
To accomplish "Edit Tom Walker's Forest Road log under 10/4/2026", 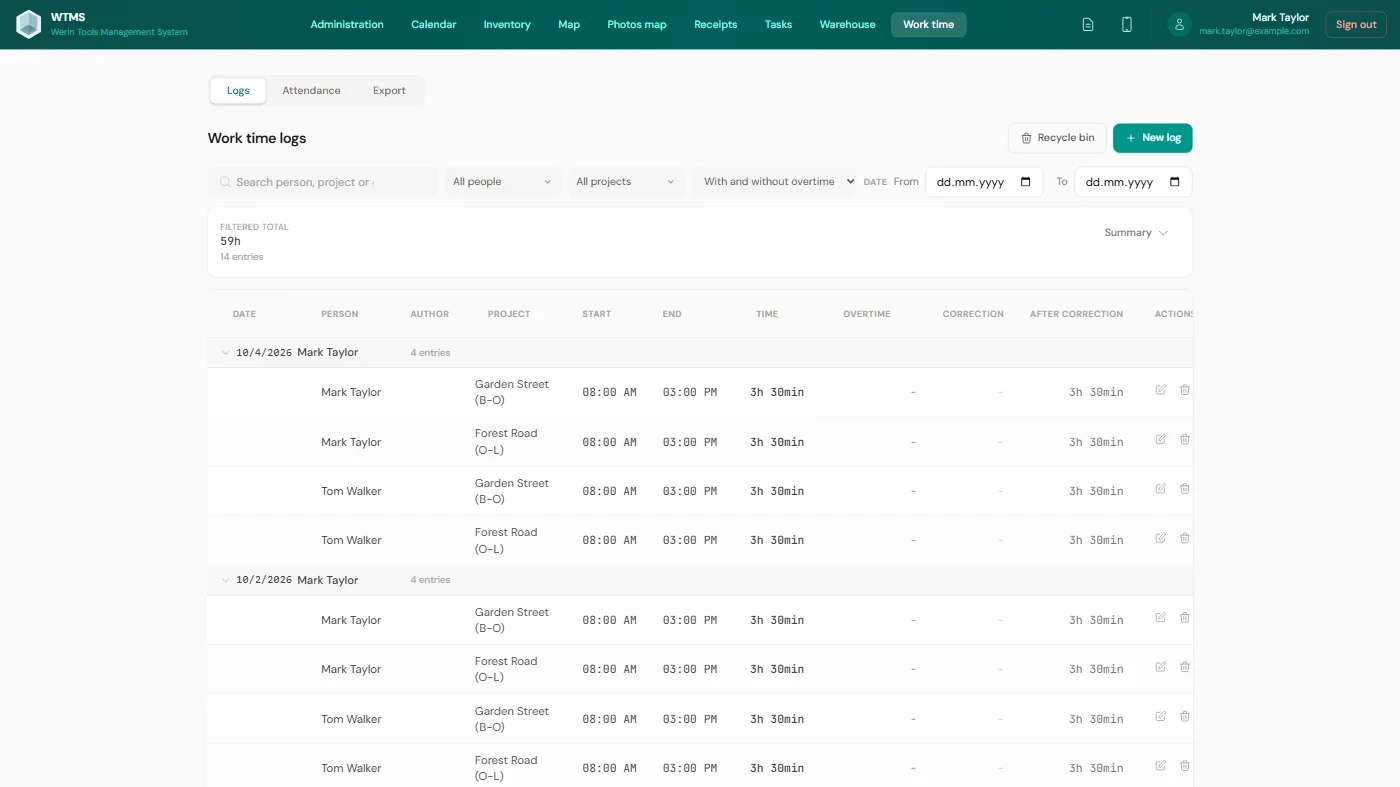I will point(1161,538).
